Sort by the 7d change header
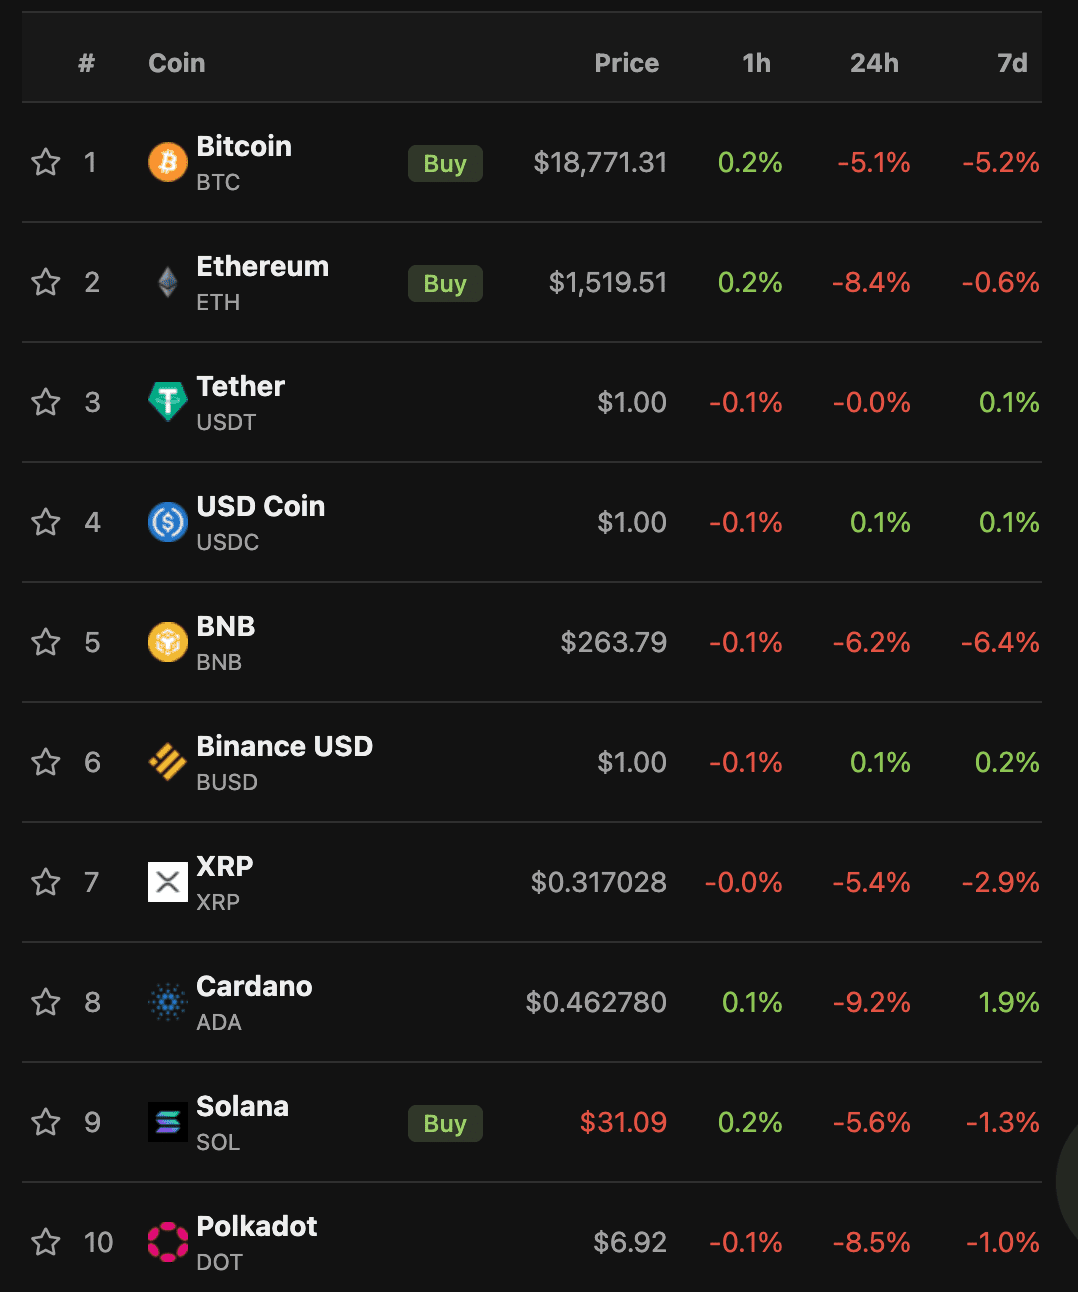Viewport: 1078px width, 1292px height. coord(1012,63)
